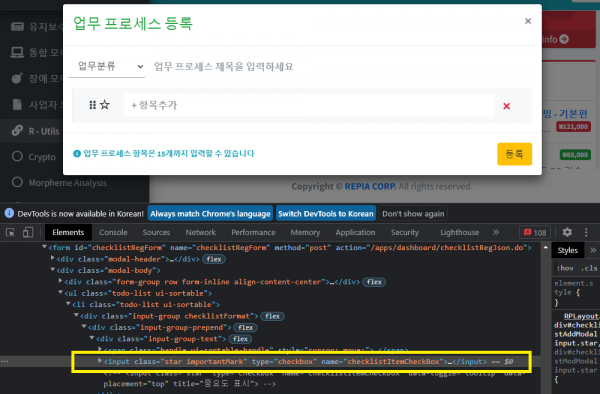600x394 pixels.
Task: Click the 통합 모니터 laptop icon
Action: [x=17, y=52]
